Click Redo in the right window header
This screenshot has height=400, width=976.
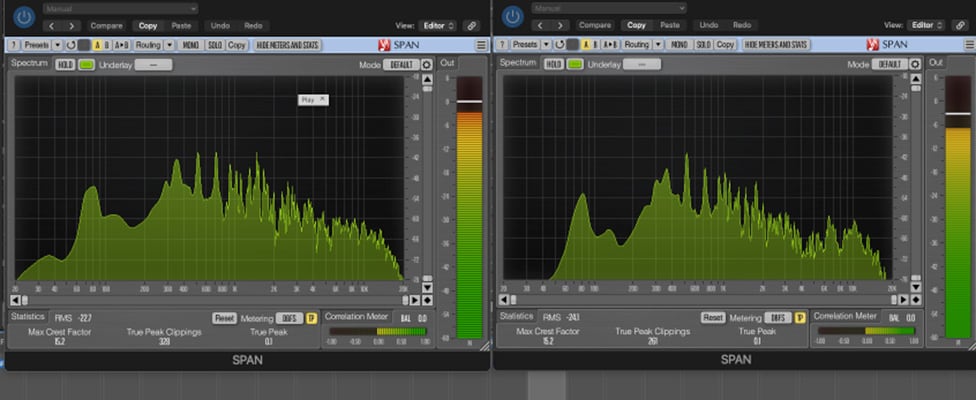(742, 26)
